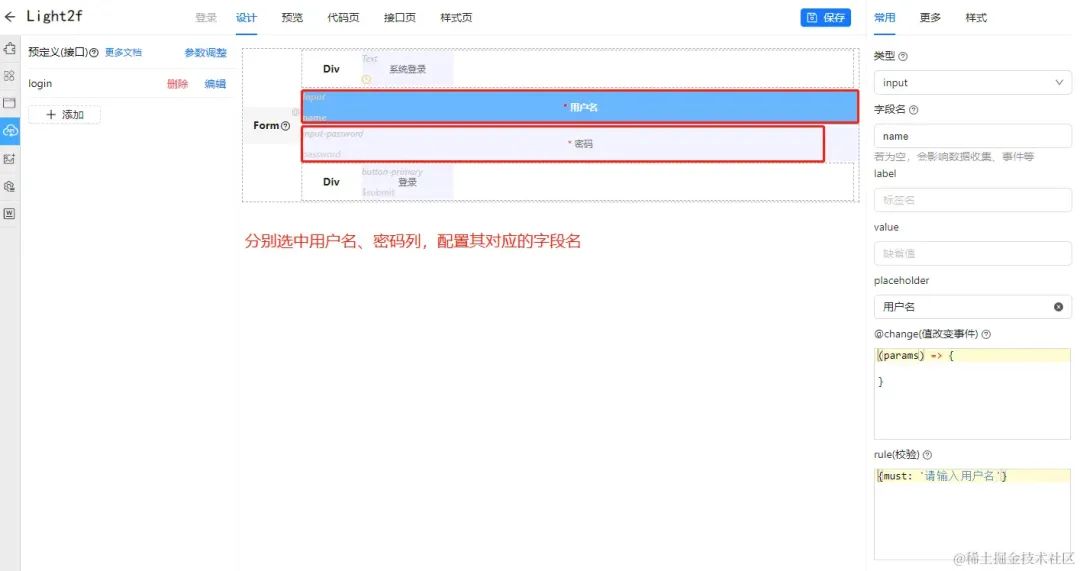Click the Light2f app title
Image resolution: width=1080 pixels, height=571 pixels.
[54, 17]
